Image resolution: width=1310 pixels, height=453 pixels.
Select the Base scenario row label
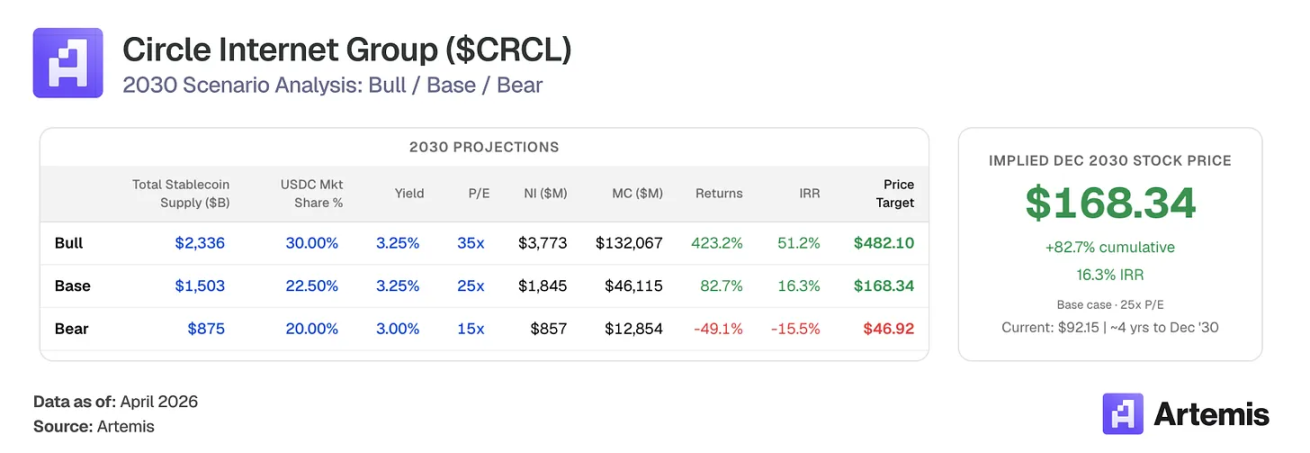72,286
